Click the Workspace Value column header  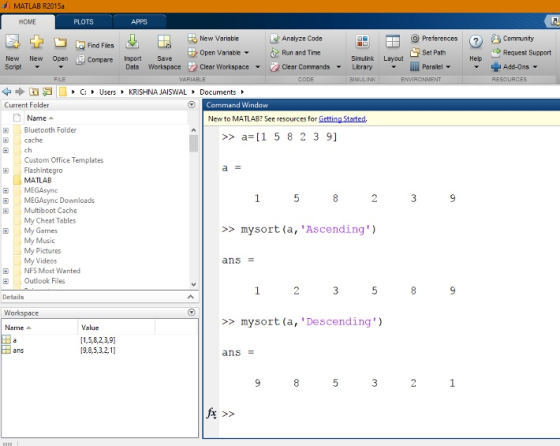pyautogui.click(x=116, y=327)
